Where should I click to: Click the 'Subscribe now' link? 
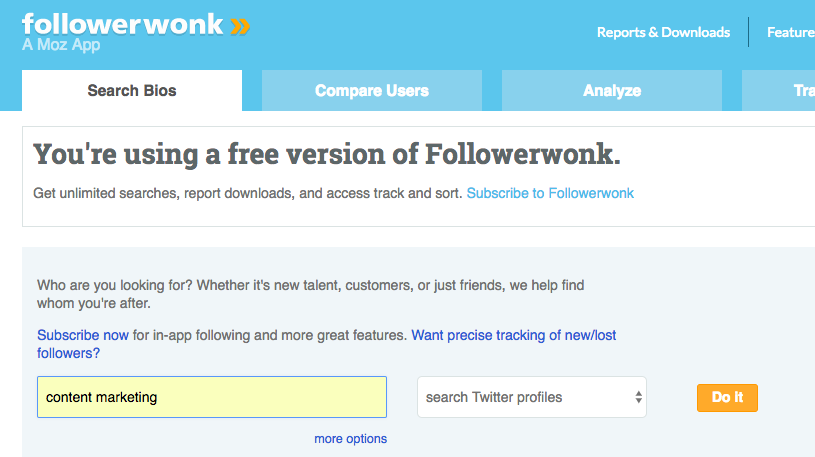click(83, 335)
